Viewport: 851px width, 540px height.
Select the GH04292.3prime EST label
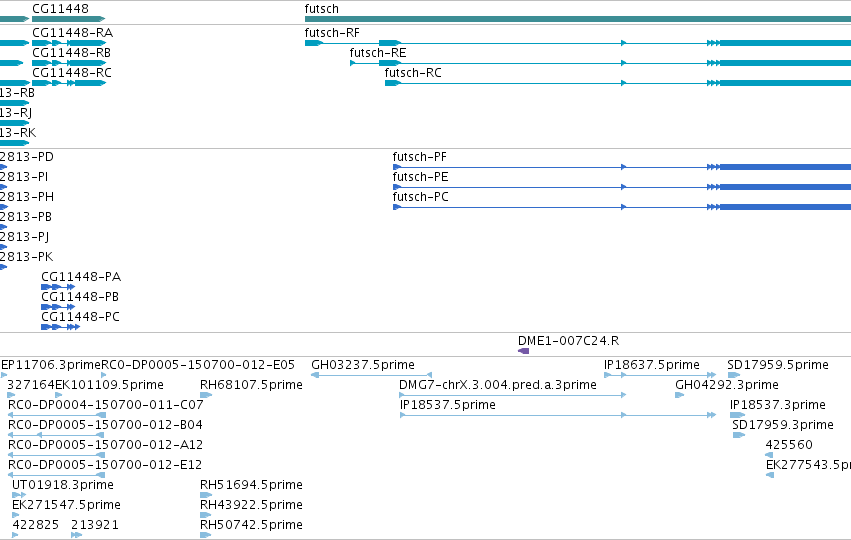pyautogui.click(x=727, y=385)
